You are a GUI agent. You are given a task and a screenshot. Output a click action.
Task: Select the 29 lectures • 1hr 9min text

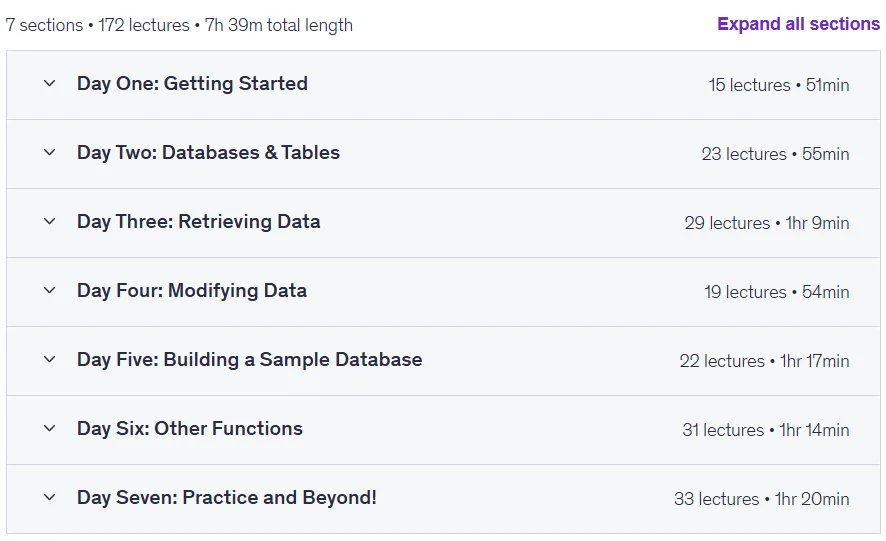click(767, 223)
